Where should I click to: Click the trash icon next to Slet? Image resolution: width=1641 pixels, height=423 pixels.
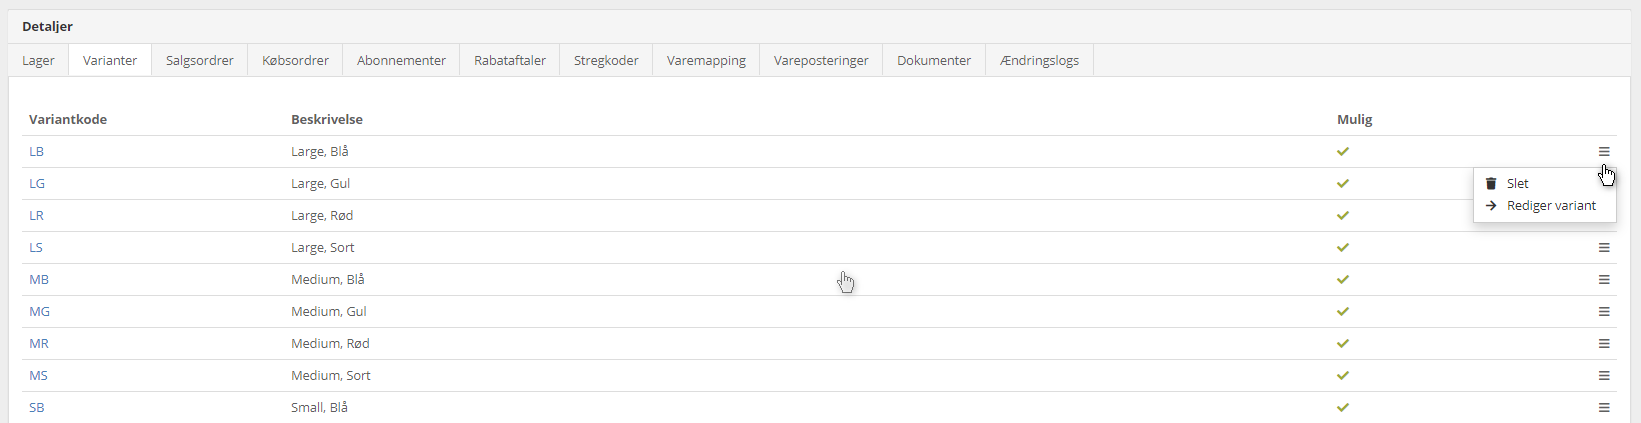tap(1491, 183)
